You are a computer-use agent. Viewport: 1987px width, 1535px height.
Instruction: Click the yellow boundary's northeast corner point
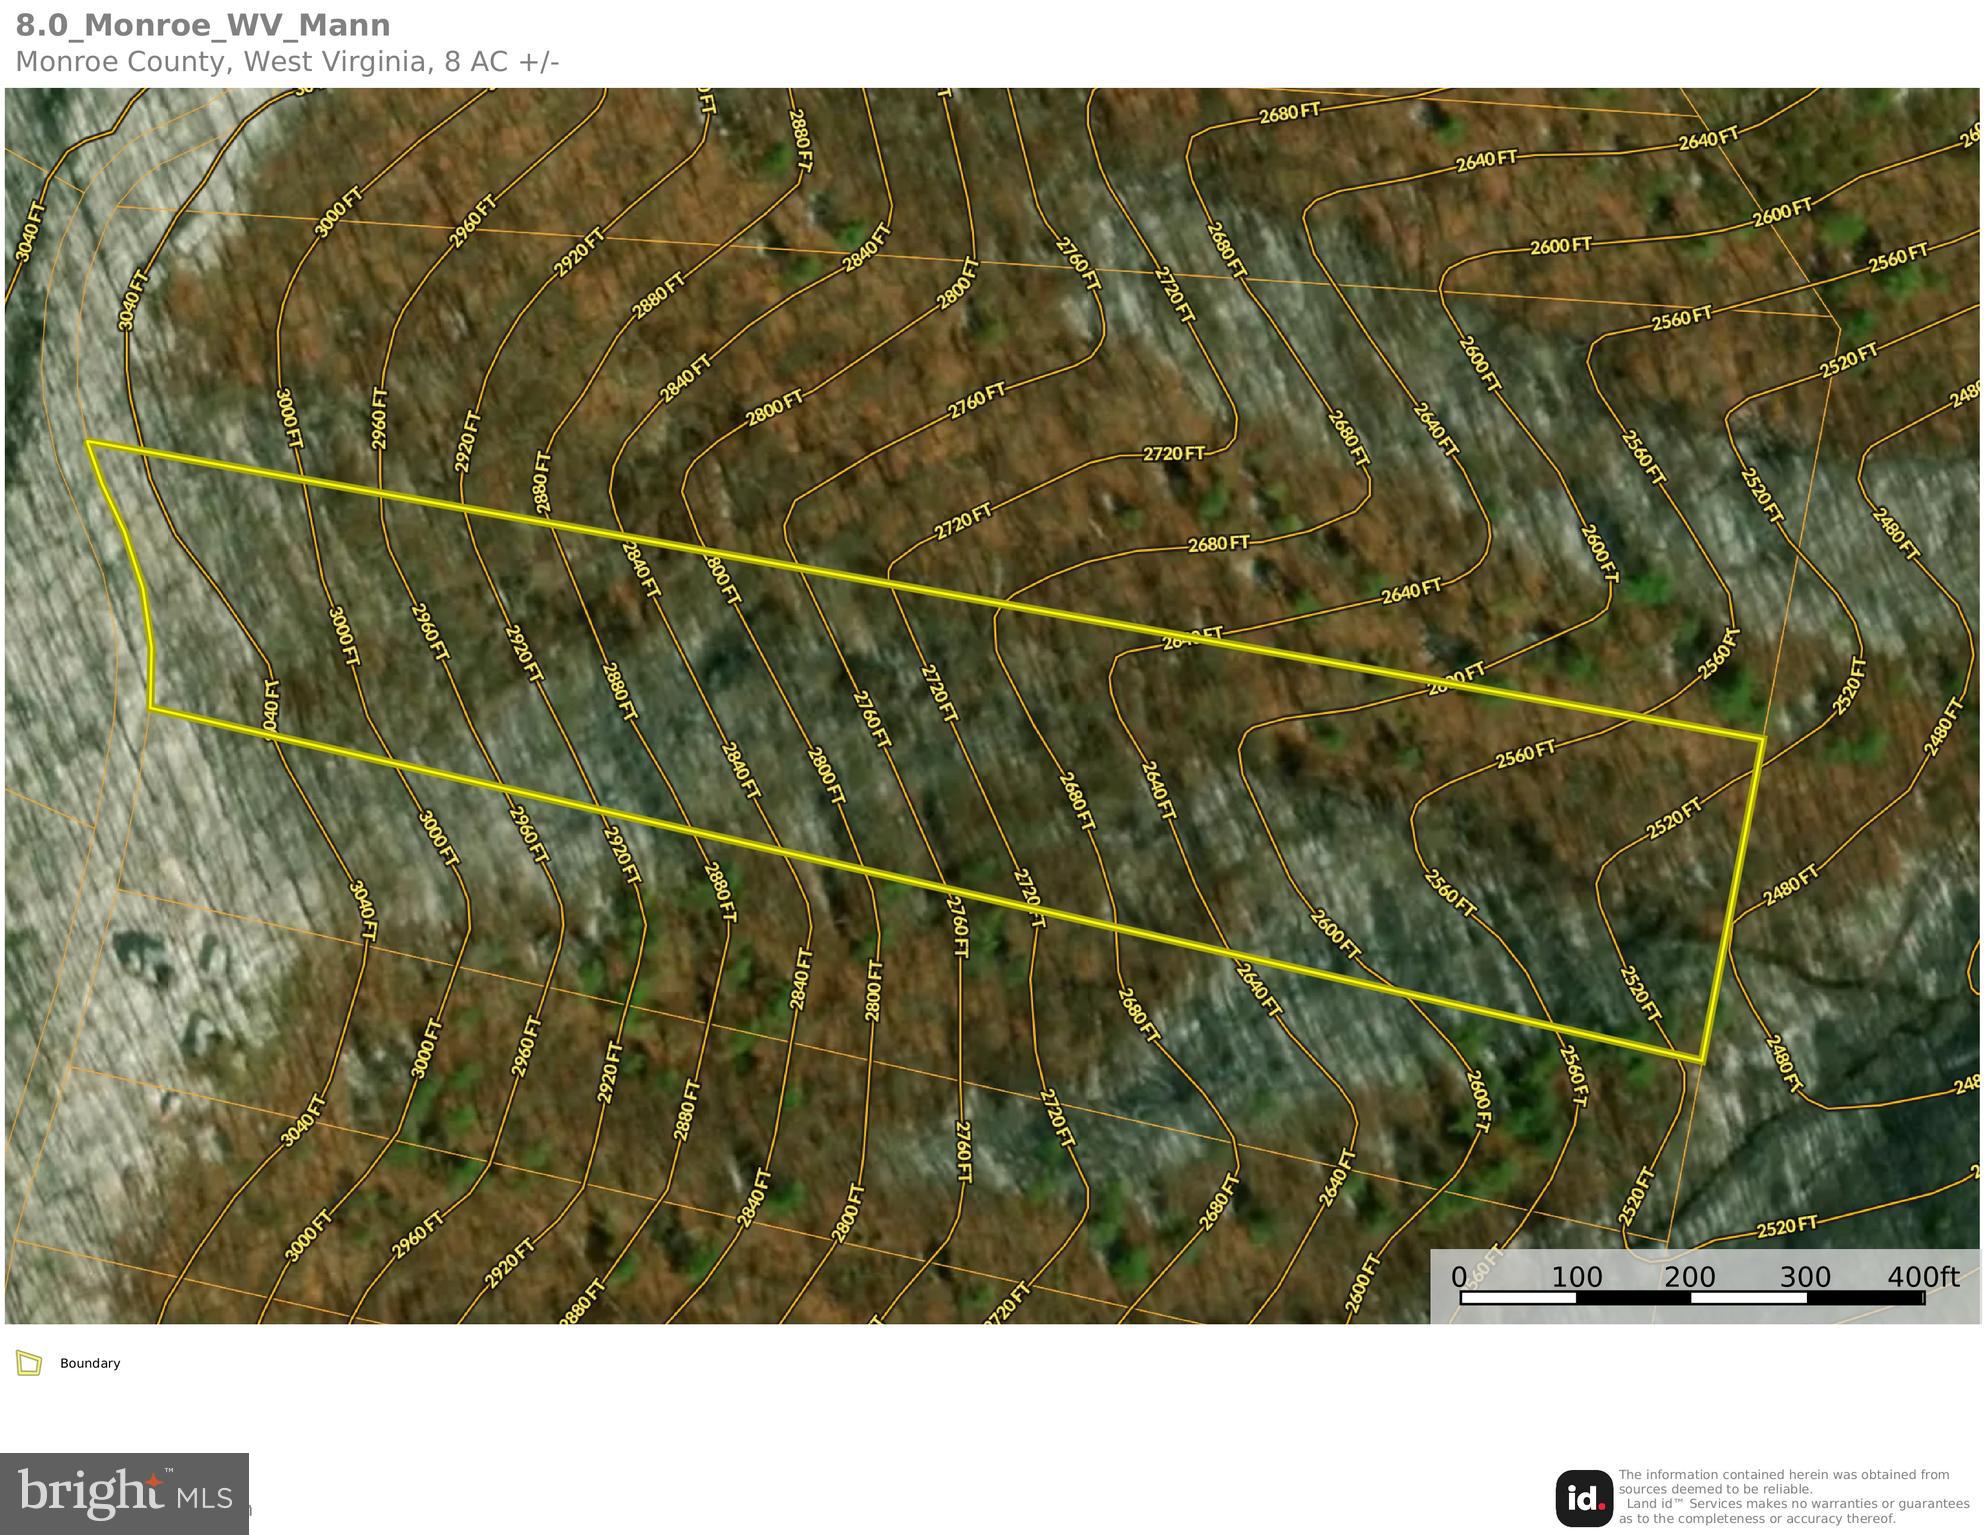(1763, 738)
